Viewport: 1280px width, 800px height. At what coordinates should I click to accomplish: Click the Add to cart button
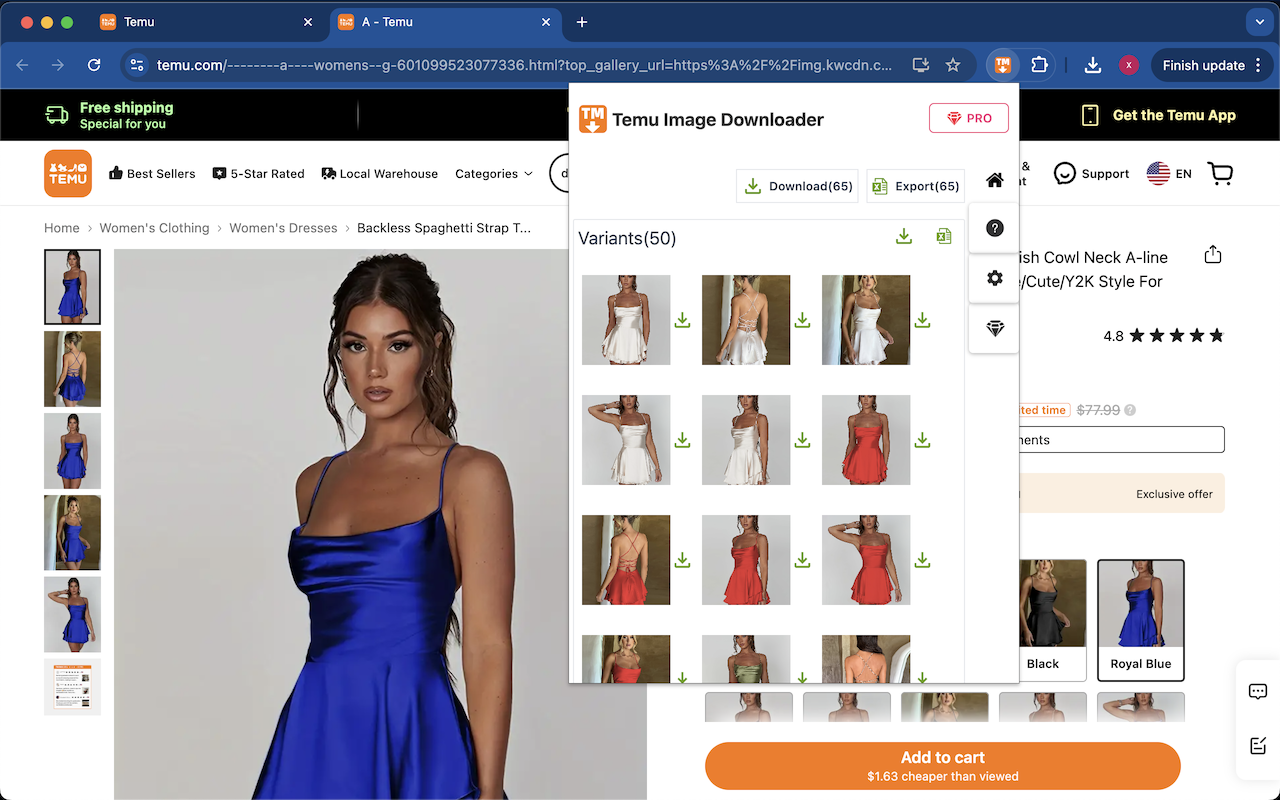(943, 766)
